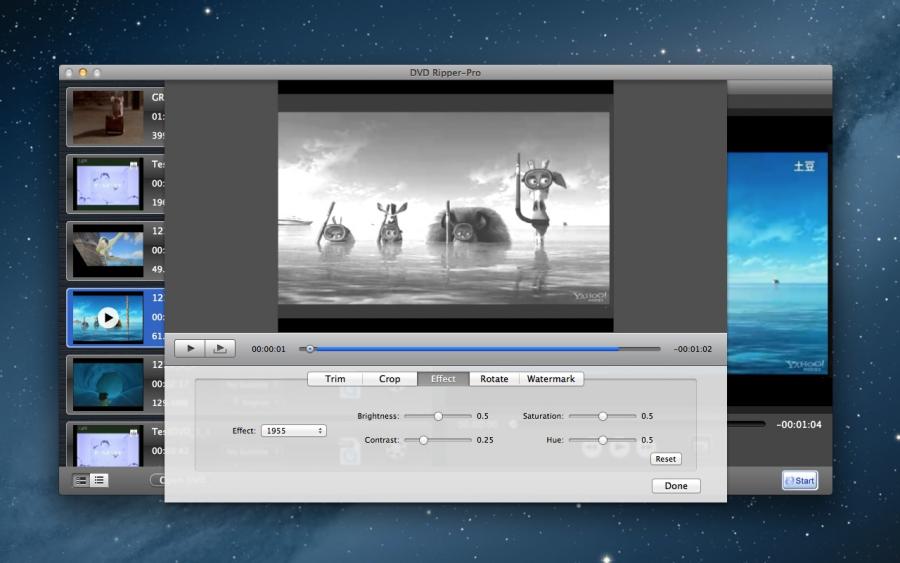The width and height of the screenshot is (900, 563).
Task: Select the Effect tab
Action: click(x=443, y=379)
